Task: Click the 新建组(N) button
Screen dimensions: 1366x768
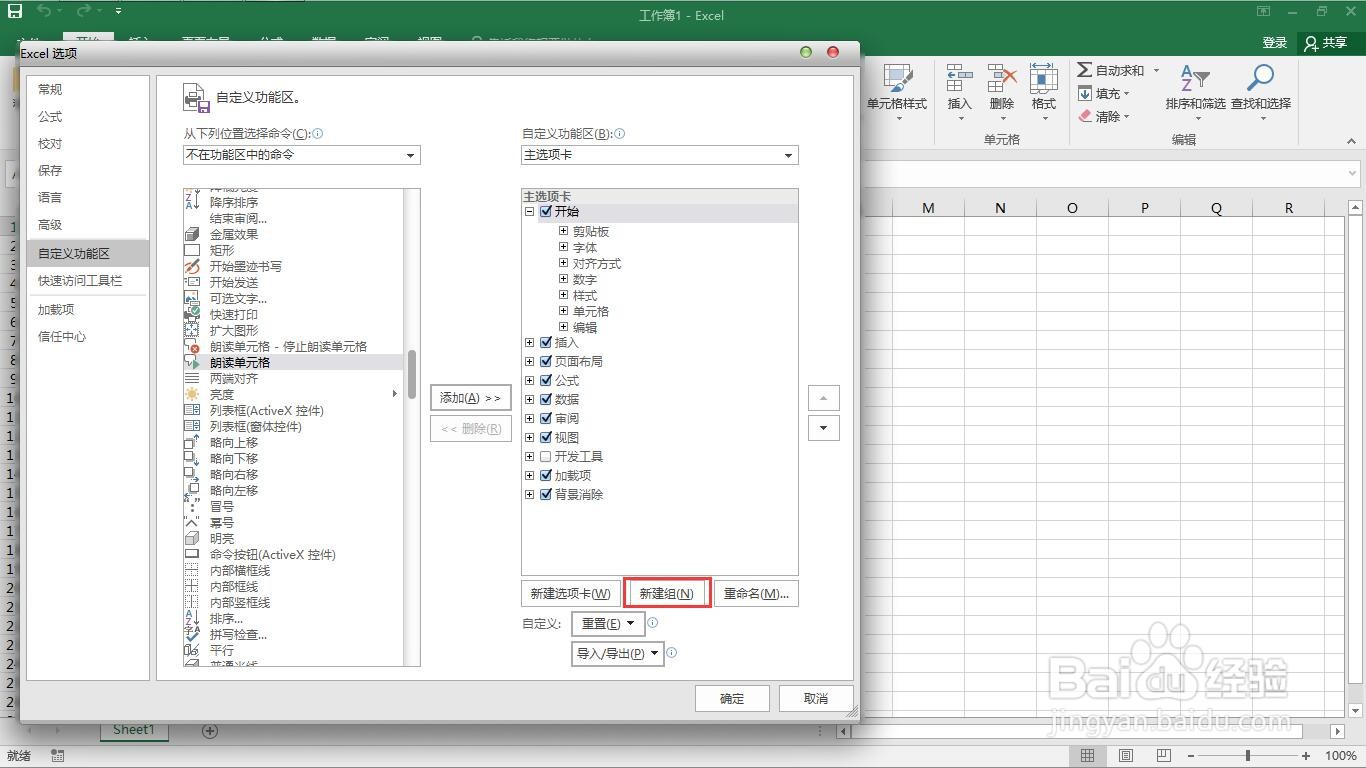Action: pyautogui.click(x=667, y=593)
